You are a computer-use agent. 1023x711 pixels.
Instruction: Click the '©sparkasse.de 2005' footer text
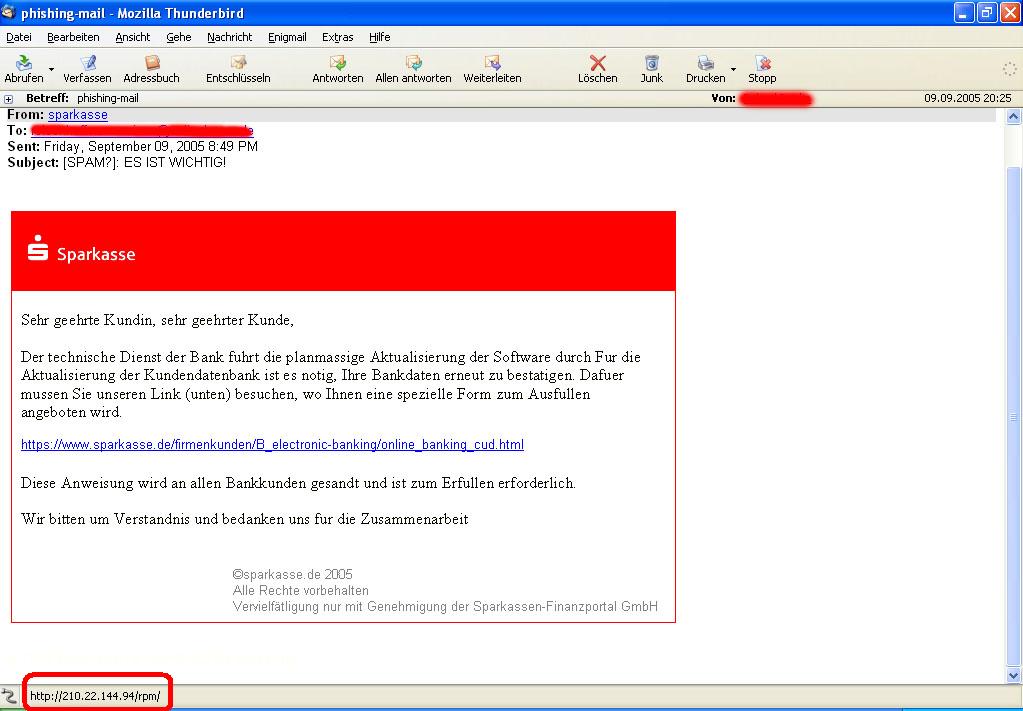pyautogui.click(x=292, y=575)
